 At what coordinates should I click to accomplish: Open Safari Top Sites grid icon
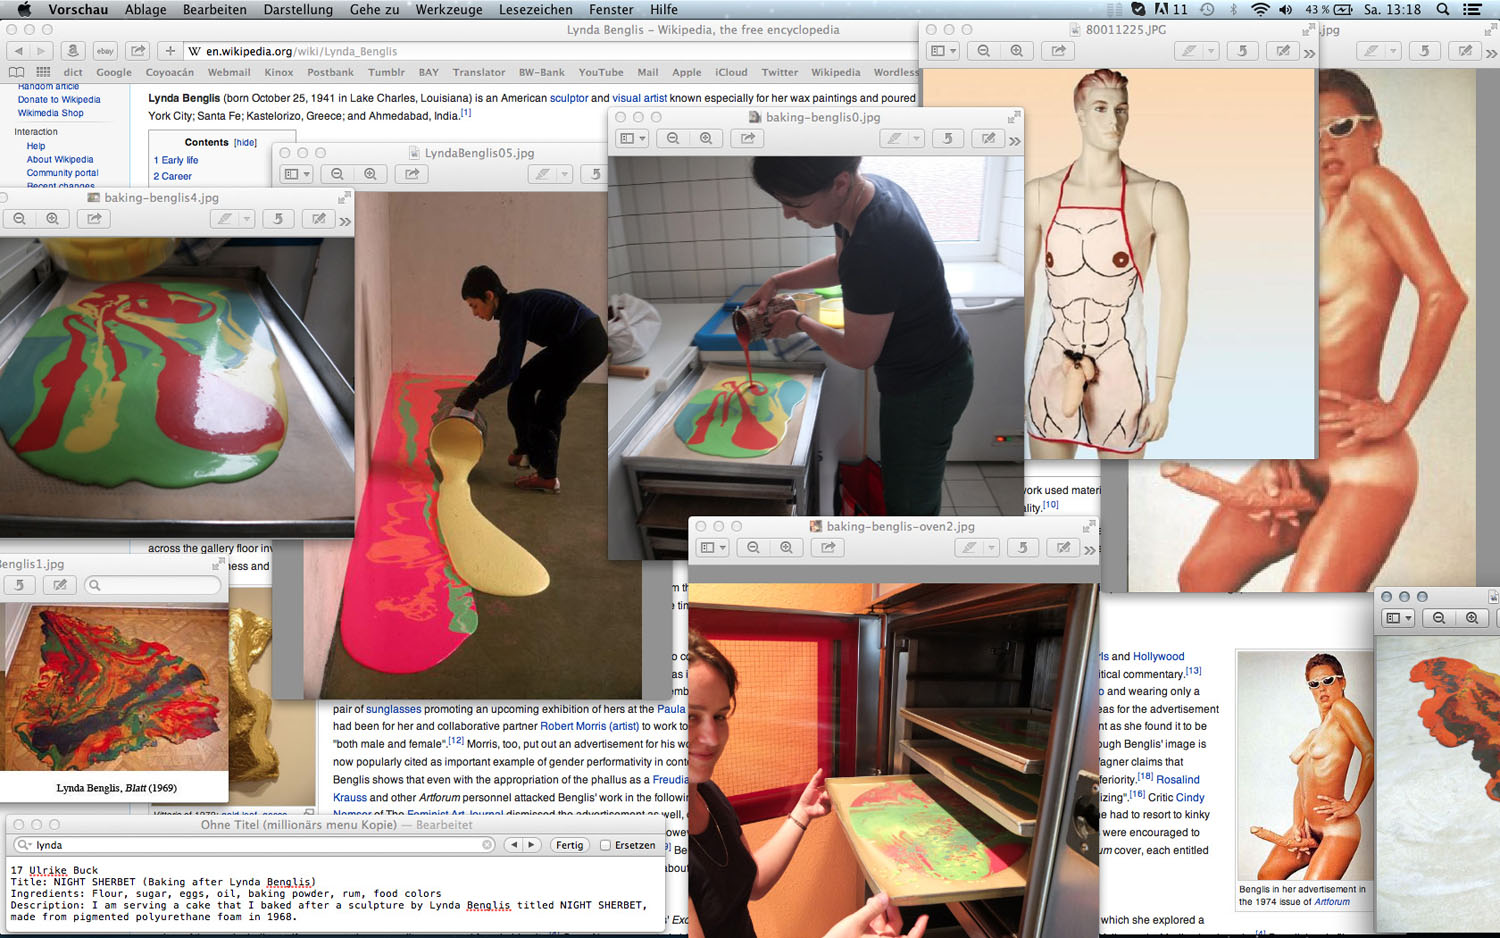43,72
